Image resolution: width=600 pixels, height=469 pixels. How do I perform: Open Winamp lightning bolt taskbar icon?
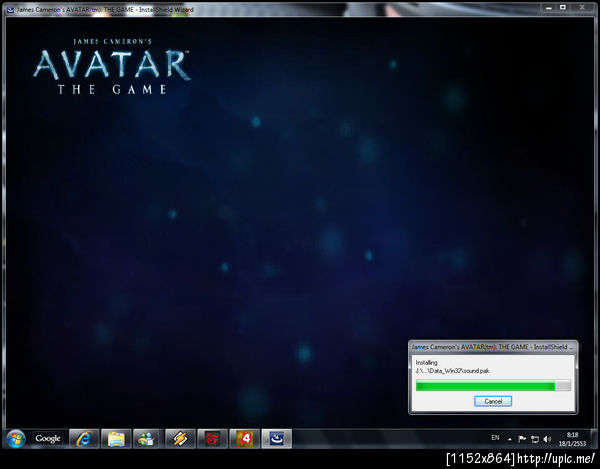tap(180, 438)
